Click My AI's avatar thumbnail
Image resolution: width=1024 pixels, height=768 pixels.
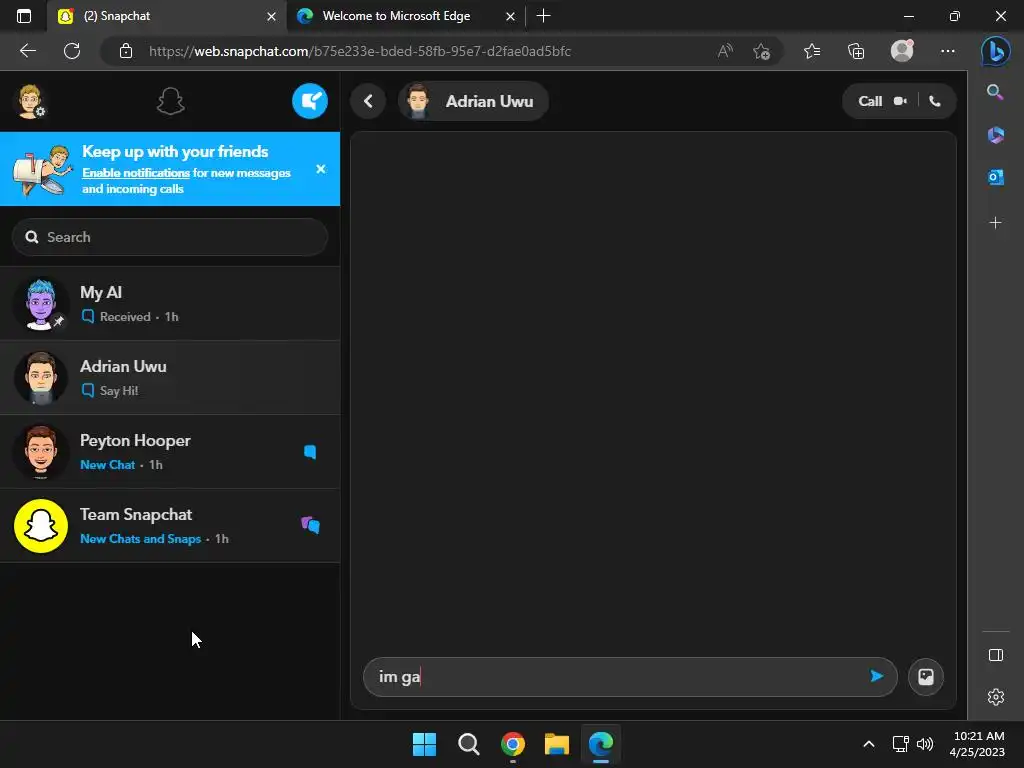pyautogui.click(x=40, y=304)
